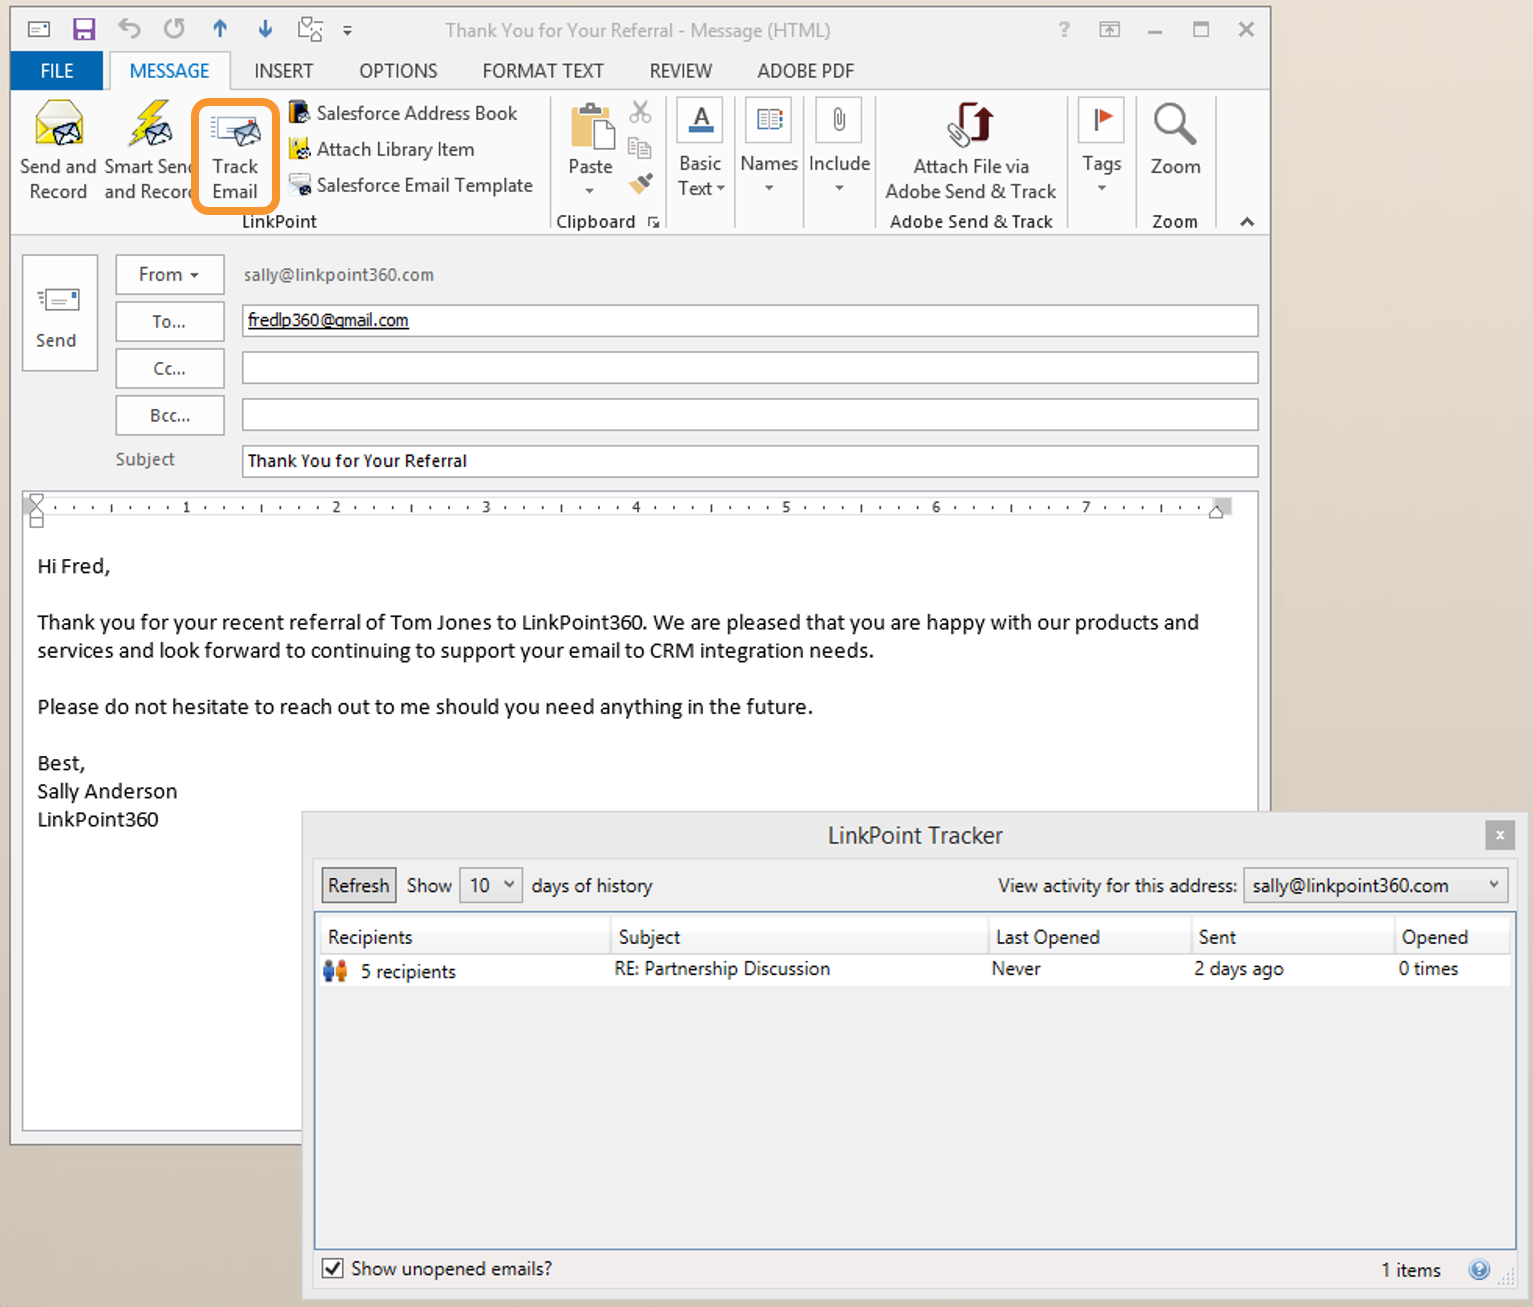The image size is (1533, 1307).
Task: Click the Redo icon in title bar
Action: pos(174,29)
